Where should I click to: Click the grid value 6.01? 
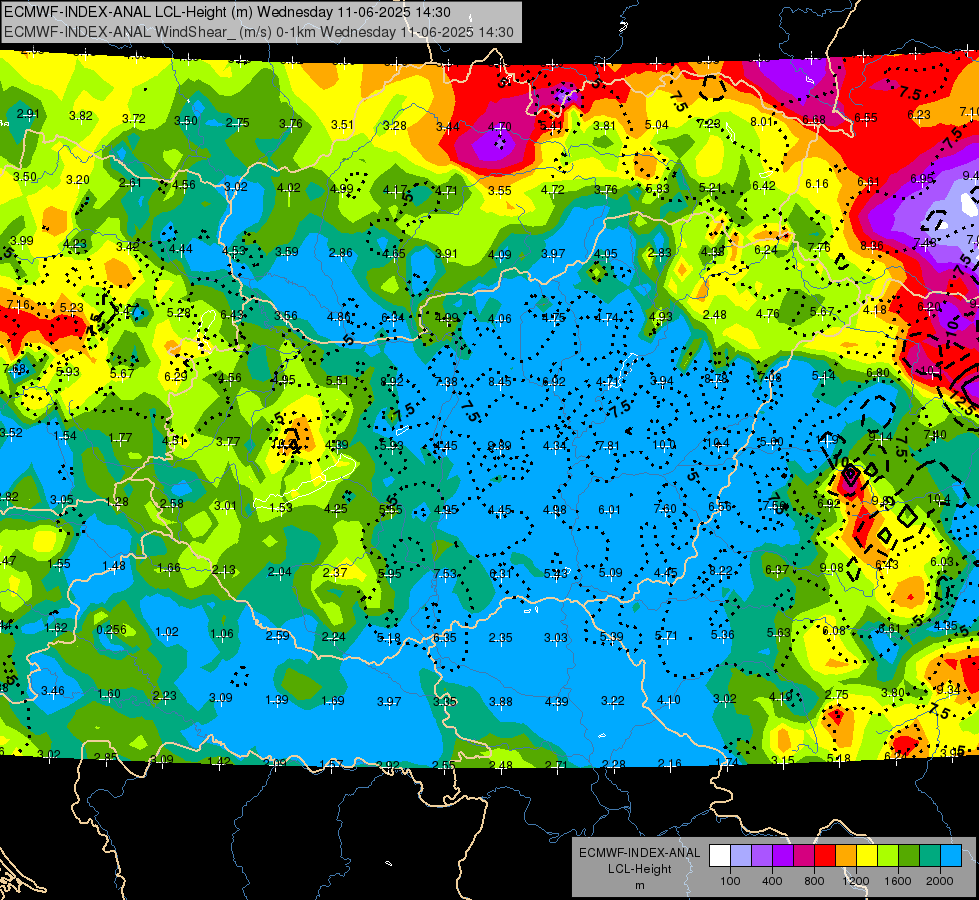coord(609,510)
